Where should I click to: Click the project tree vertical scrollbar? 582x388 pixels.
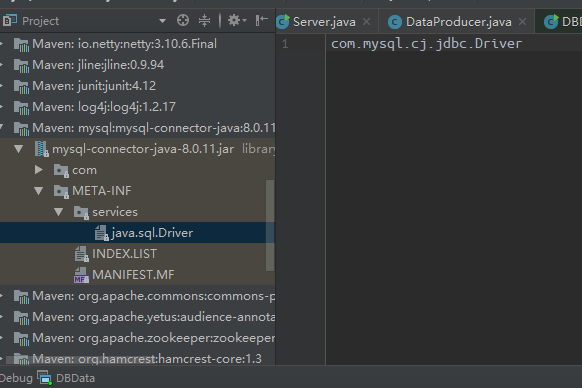(x=270, y=225)
